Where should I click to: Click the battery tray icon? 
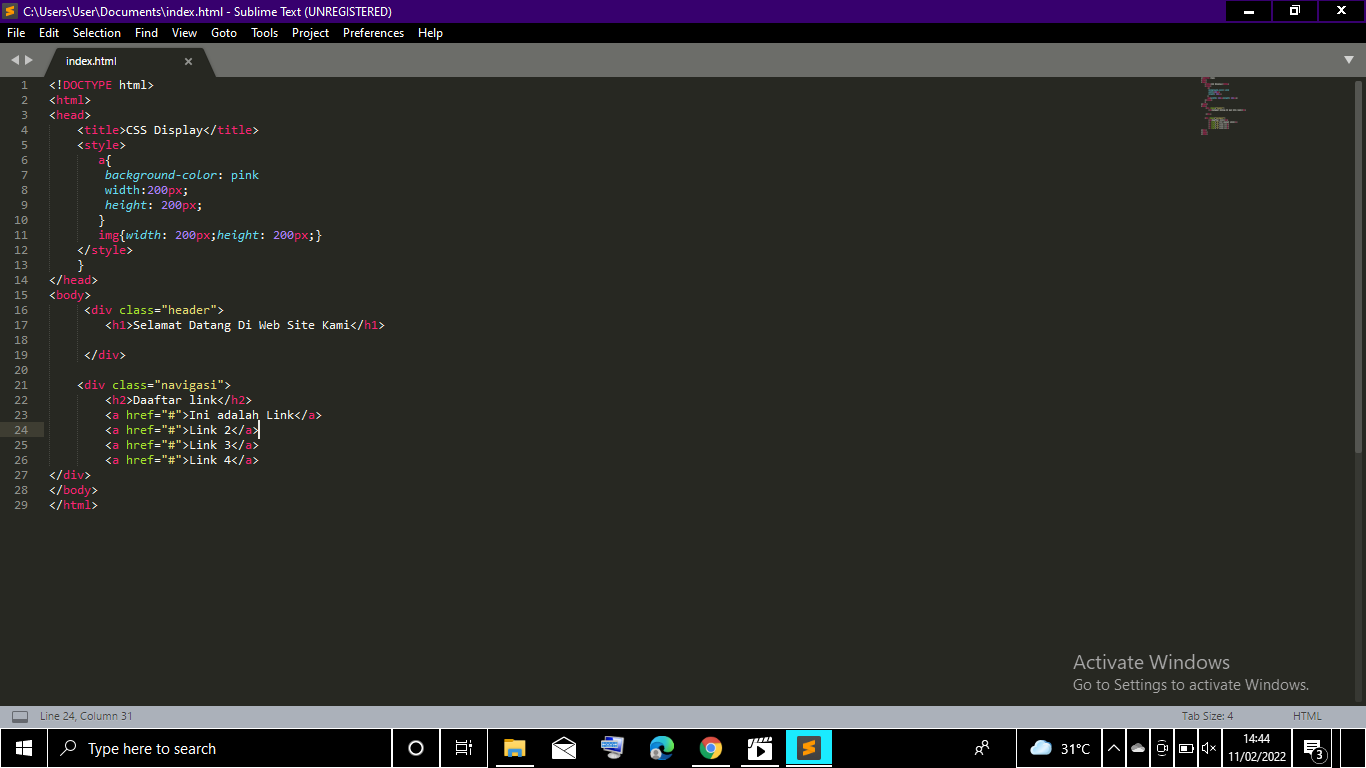(1186, 748)
